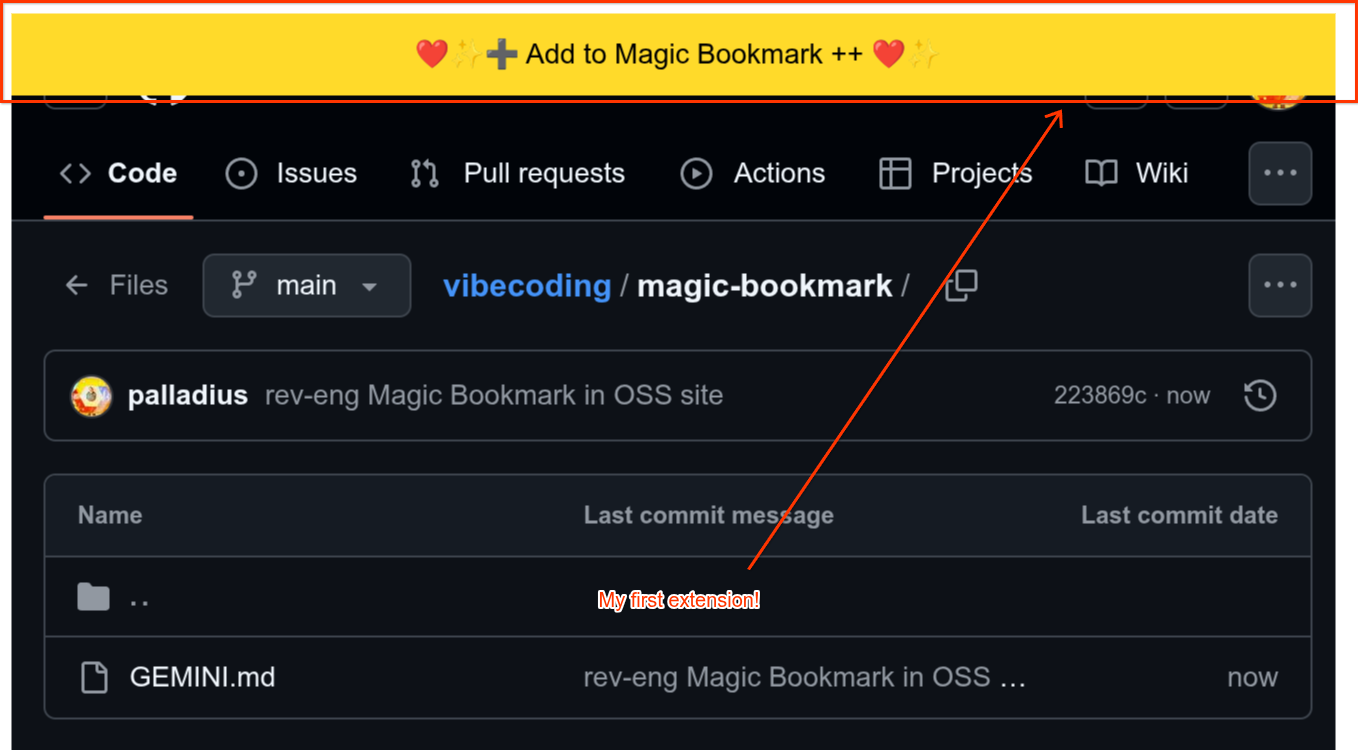Click the palladius username link
The height and width of the screenshot is (750, 1358).
[x=188, y=396]
